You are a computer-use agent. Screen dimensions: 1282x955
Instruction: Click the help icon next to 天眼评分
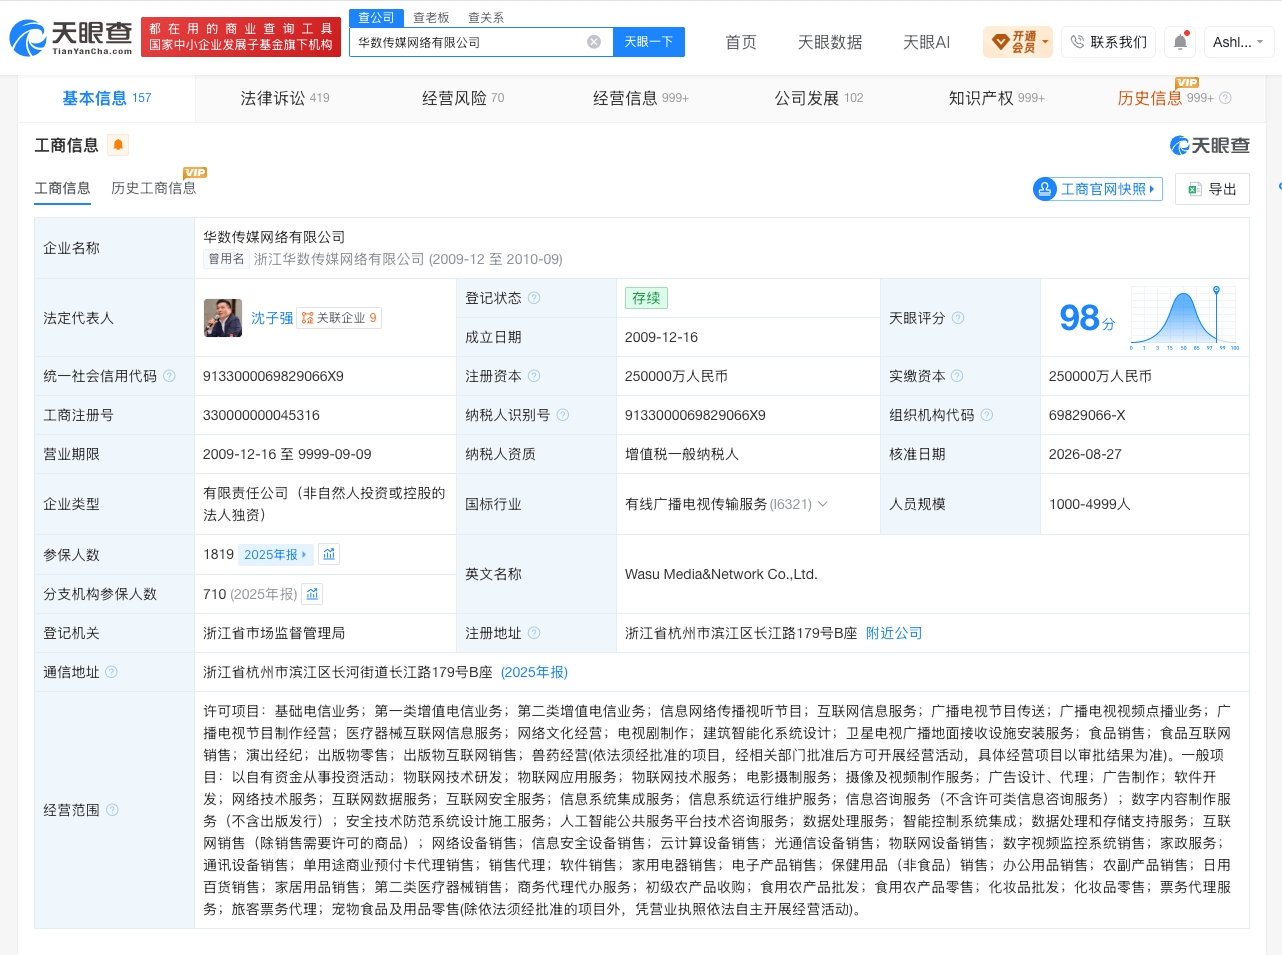[x=958, y=318]
